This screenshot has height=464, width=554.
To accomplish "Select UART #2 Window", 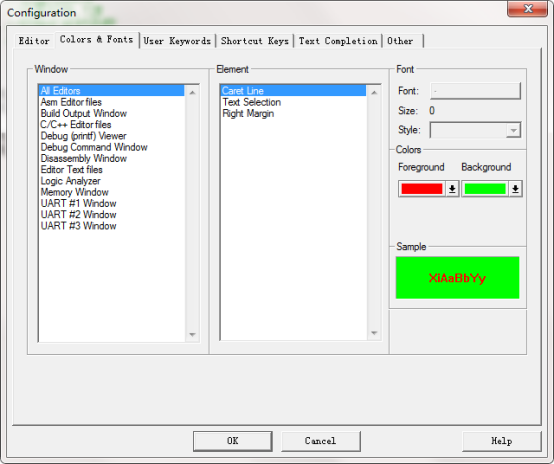I will click(x=112, y=215).
